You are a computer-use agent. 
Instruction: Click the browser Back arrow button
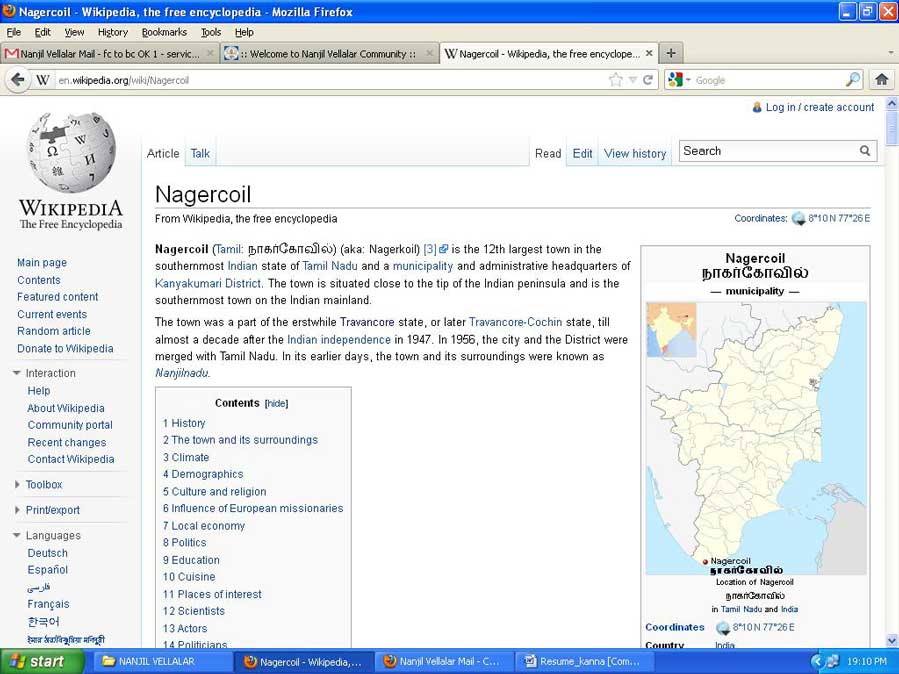click(x=17, y=80)
